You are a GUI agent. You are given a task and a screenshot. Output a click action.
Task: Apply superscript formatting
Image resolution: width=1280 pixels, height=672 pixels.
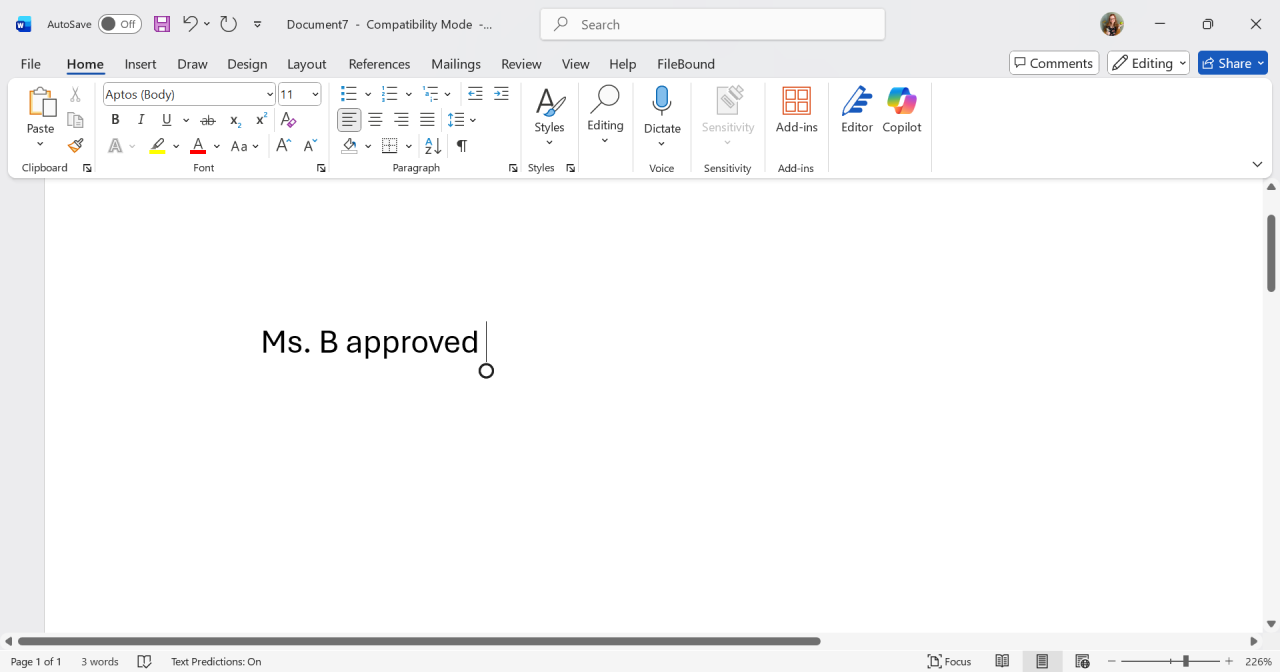[x=261, y=120]
